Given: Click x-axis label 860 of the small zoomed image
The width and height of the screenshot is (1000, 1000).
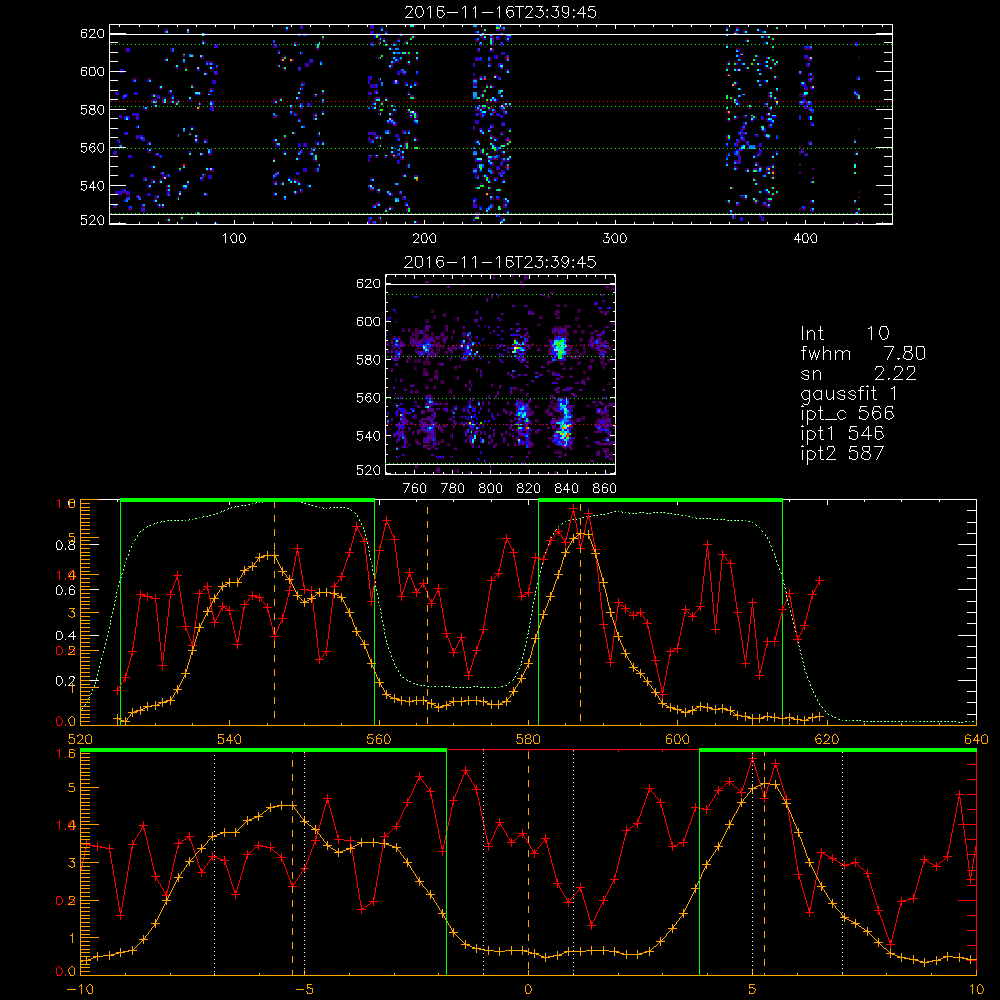Looking at the screenshot, I should (605, 489).
